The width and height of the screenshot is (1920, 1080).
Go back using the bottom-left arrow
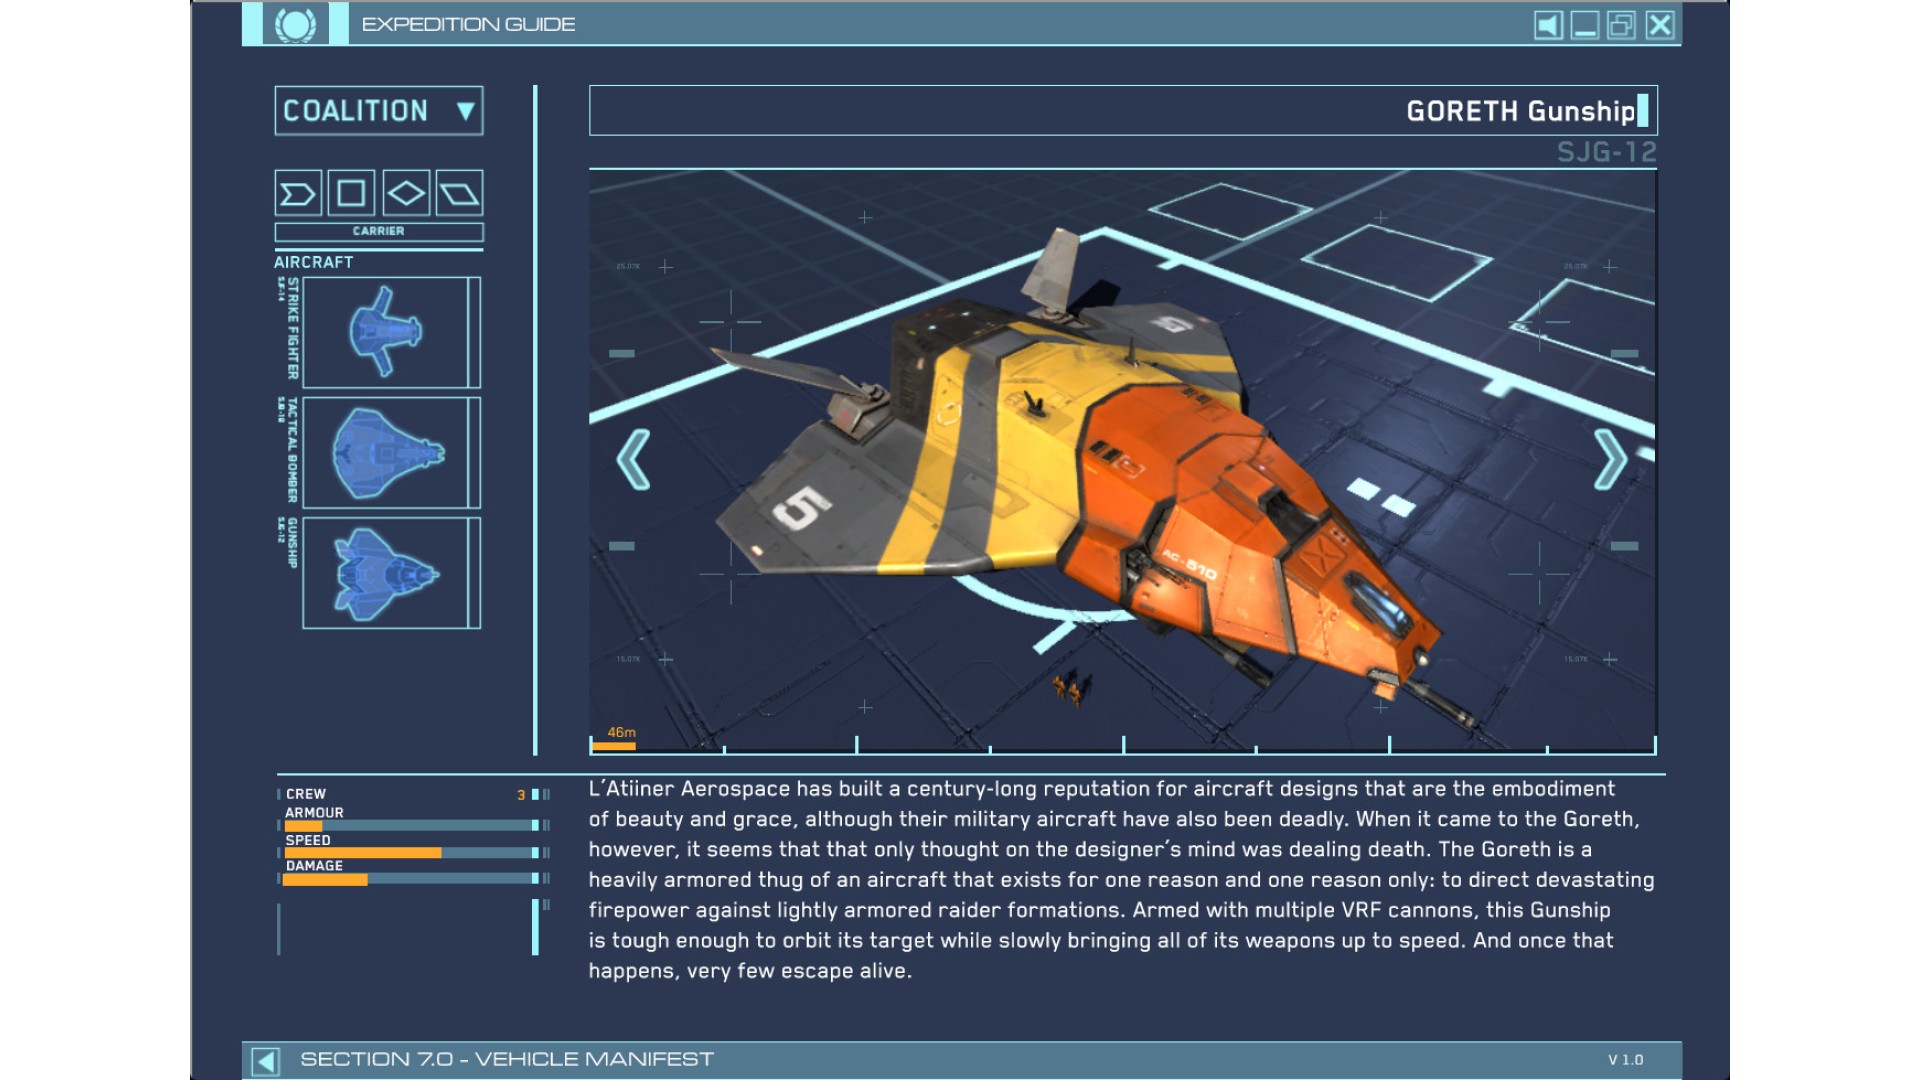click(265, 1060)
